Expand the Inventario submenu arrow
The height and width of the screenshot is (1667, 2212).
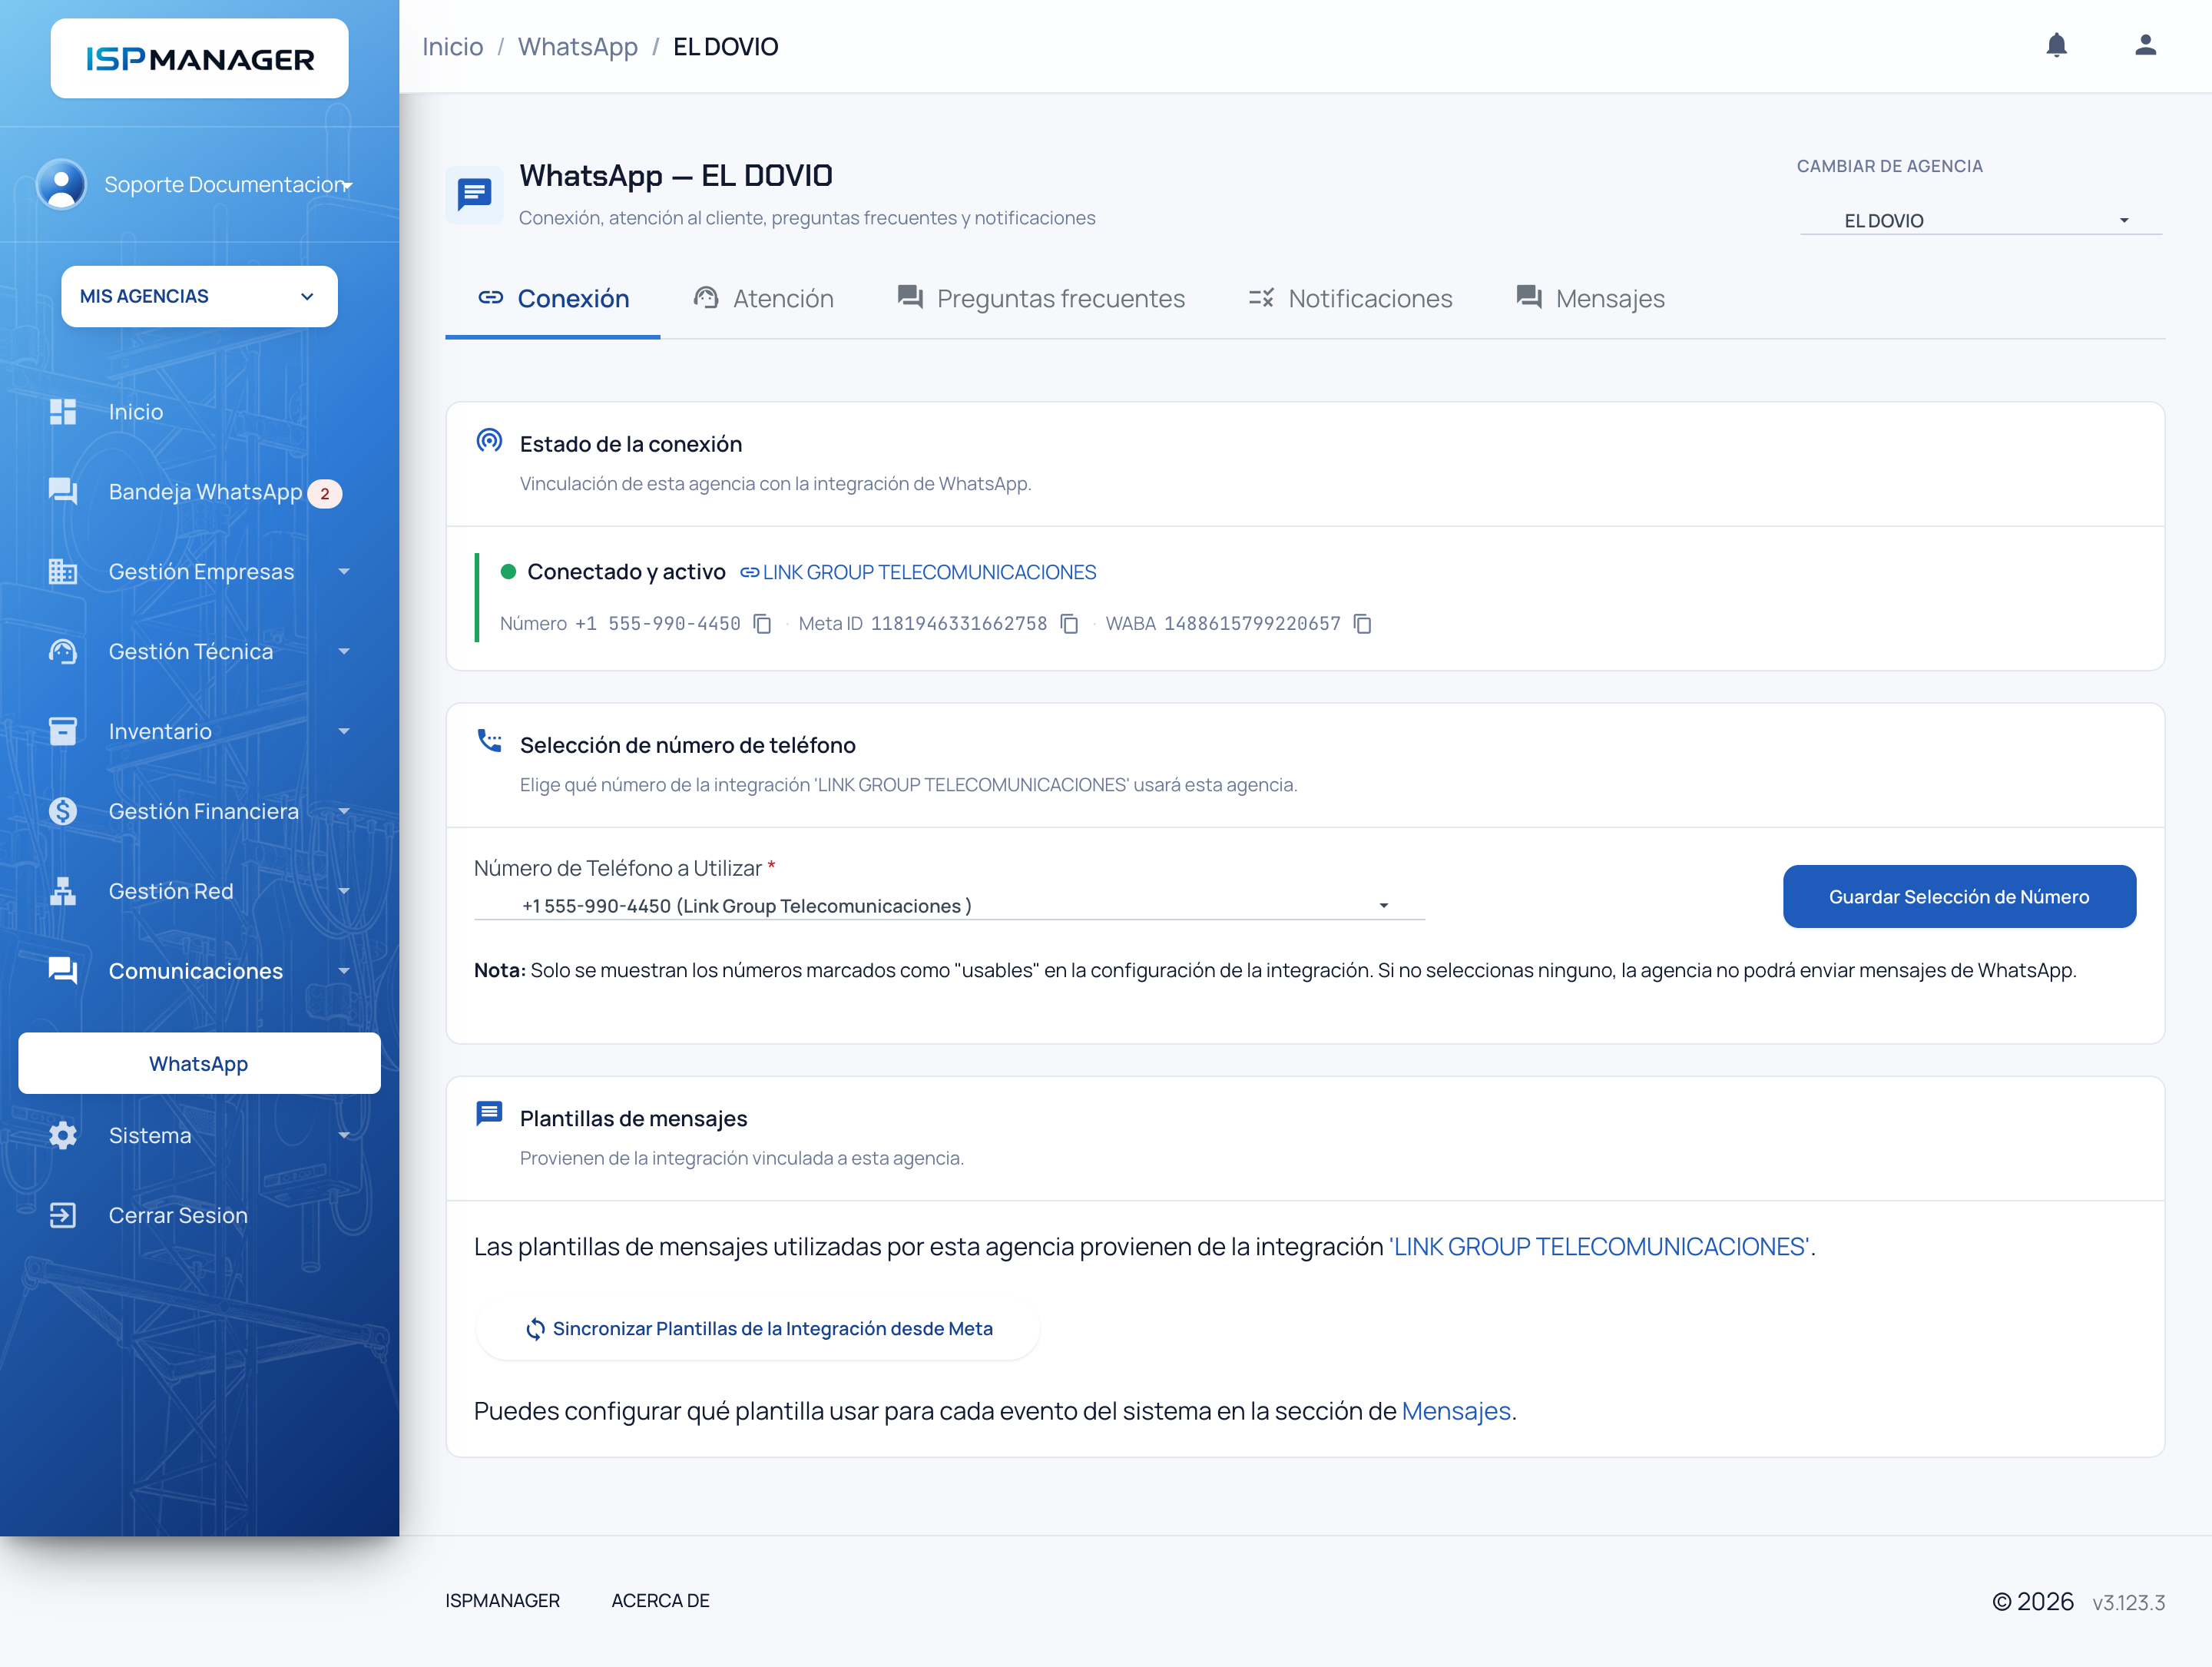pyautogui.click(x=344, y=732)
